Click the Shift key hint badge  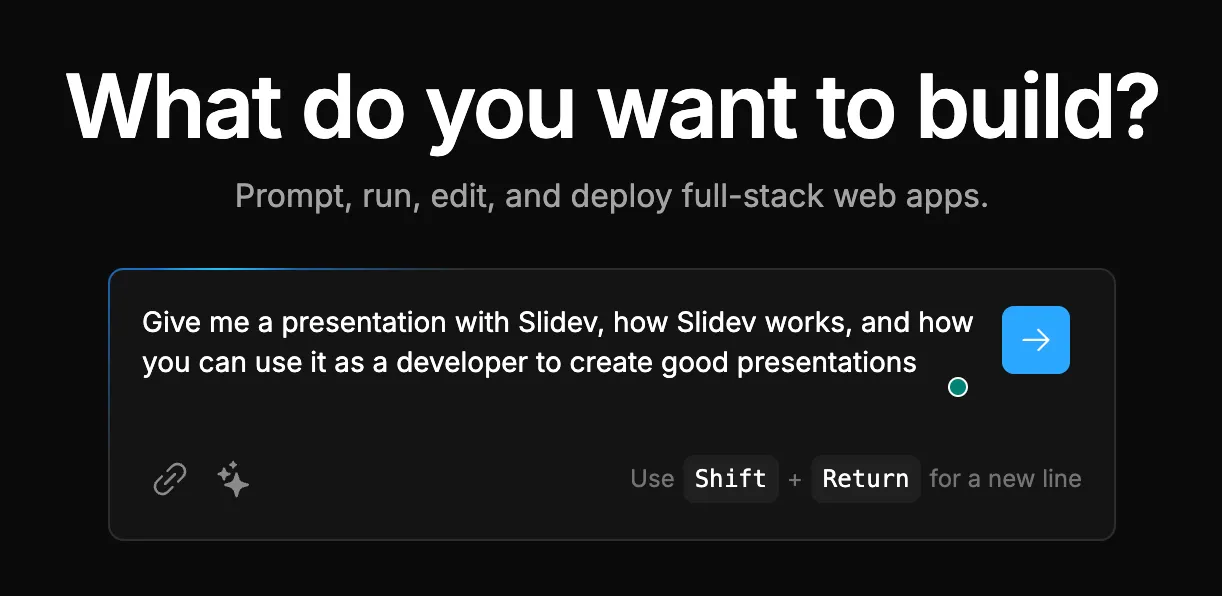730,479
